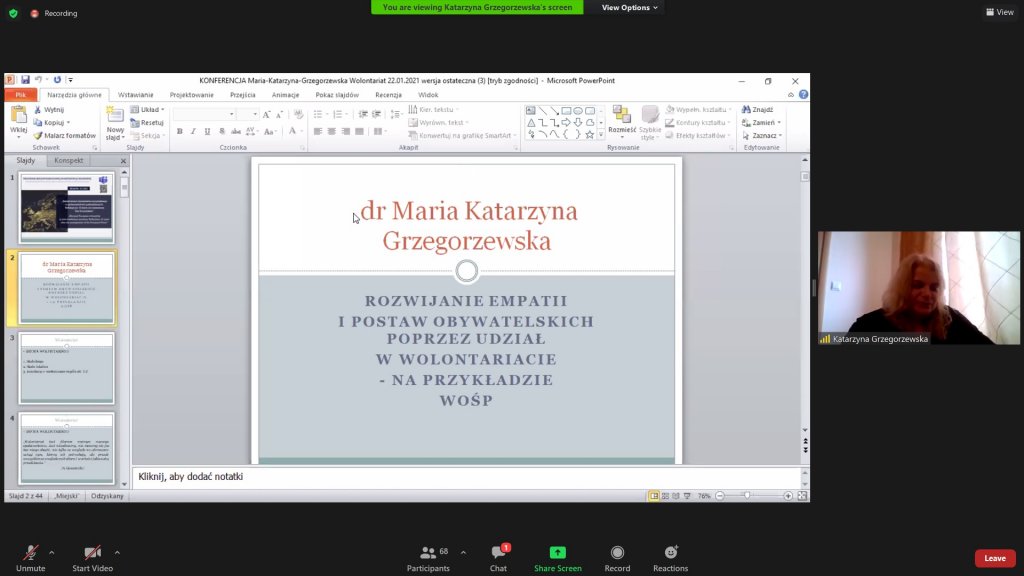Open the Plik tab in PowerPoint
This screenshot has height=576, width=1024.
[21, 95]
